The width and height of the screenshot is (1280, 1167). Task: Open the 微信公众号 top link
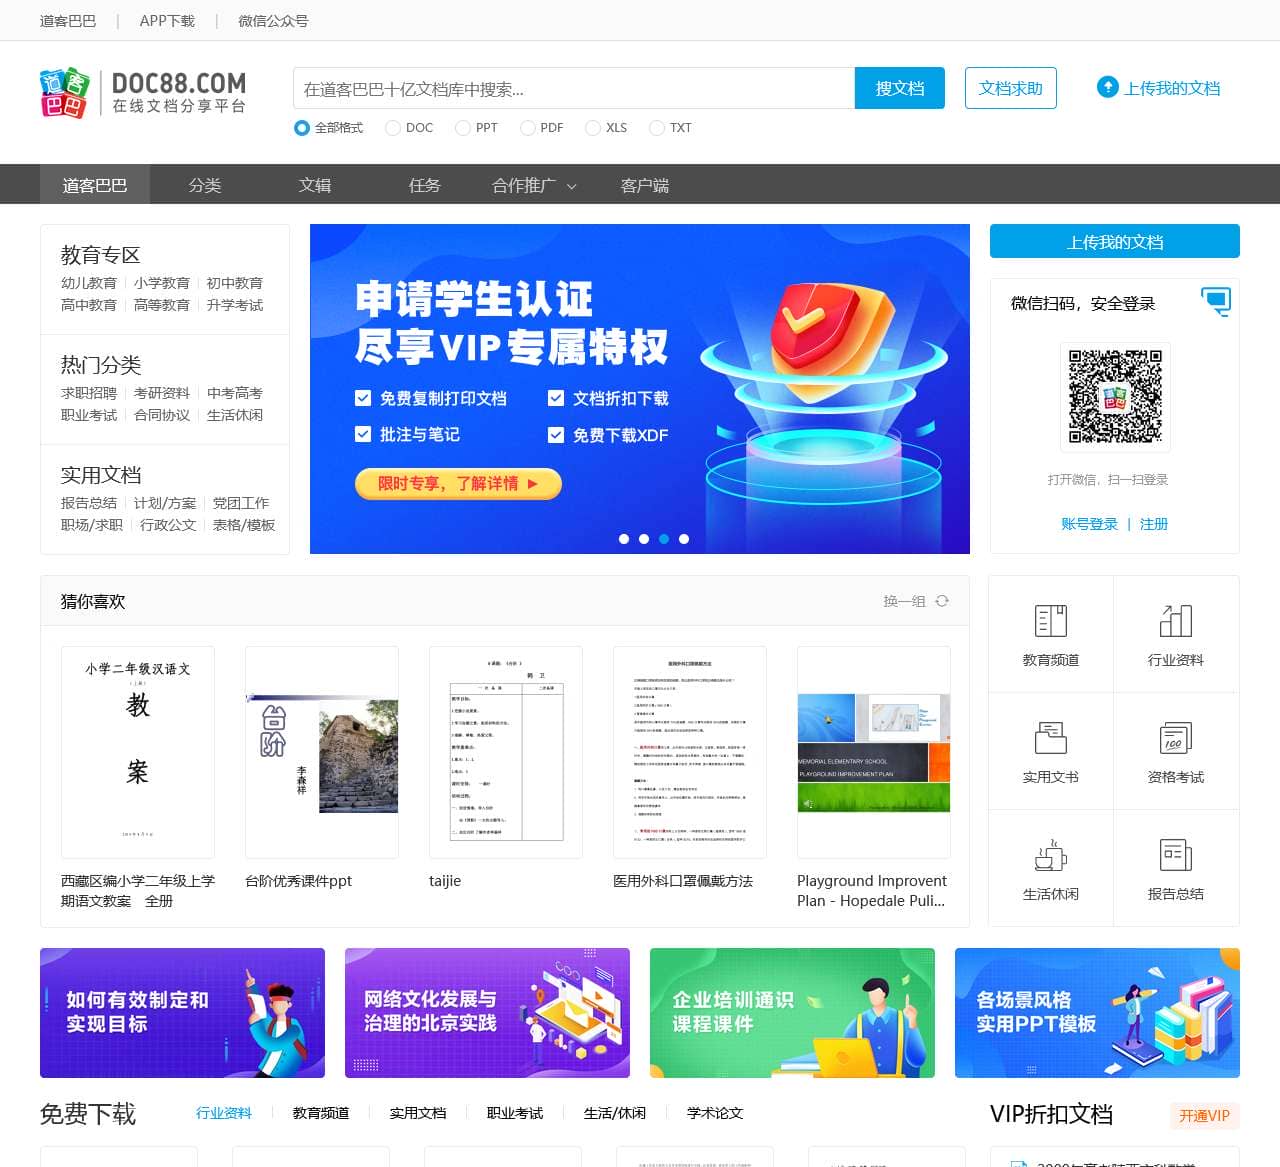tap(273, 21)
